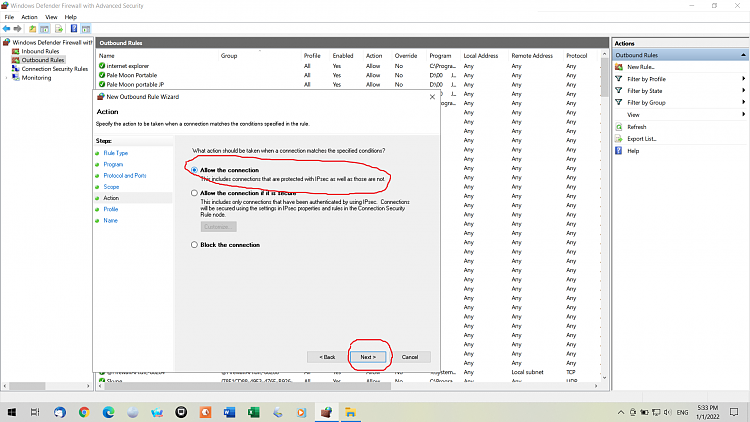Image resolution: width=750 pixels, height=422 pixels.
Task: Open the Thunderbird icon on the taskbar
Action: pyautogui.click(x=60, y=412)
